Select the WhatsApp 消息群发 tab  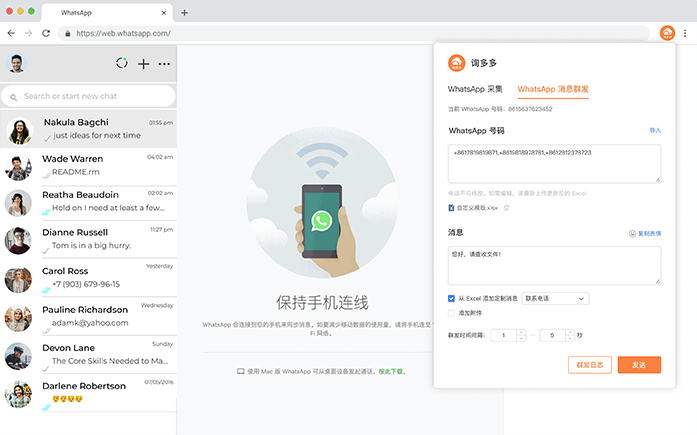(x=553, y=89)
